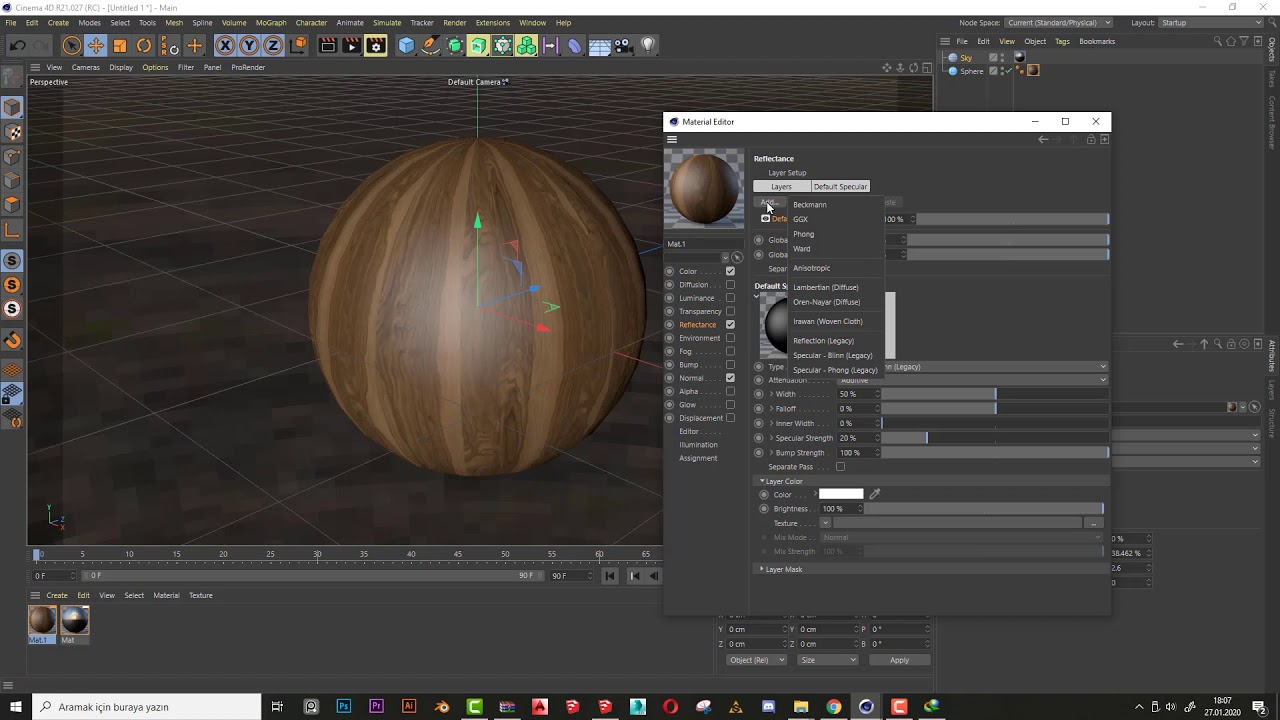
Task: Choose Beckmann from Add menu
Action: (810, 205)
